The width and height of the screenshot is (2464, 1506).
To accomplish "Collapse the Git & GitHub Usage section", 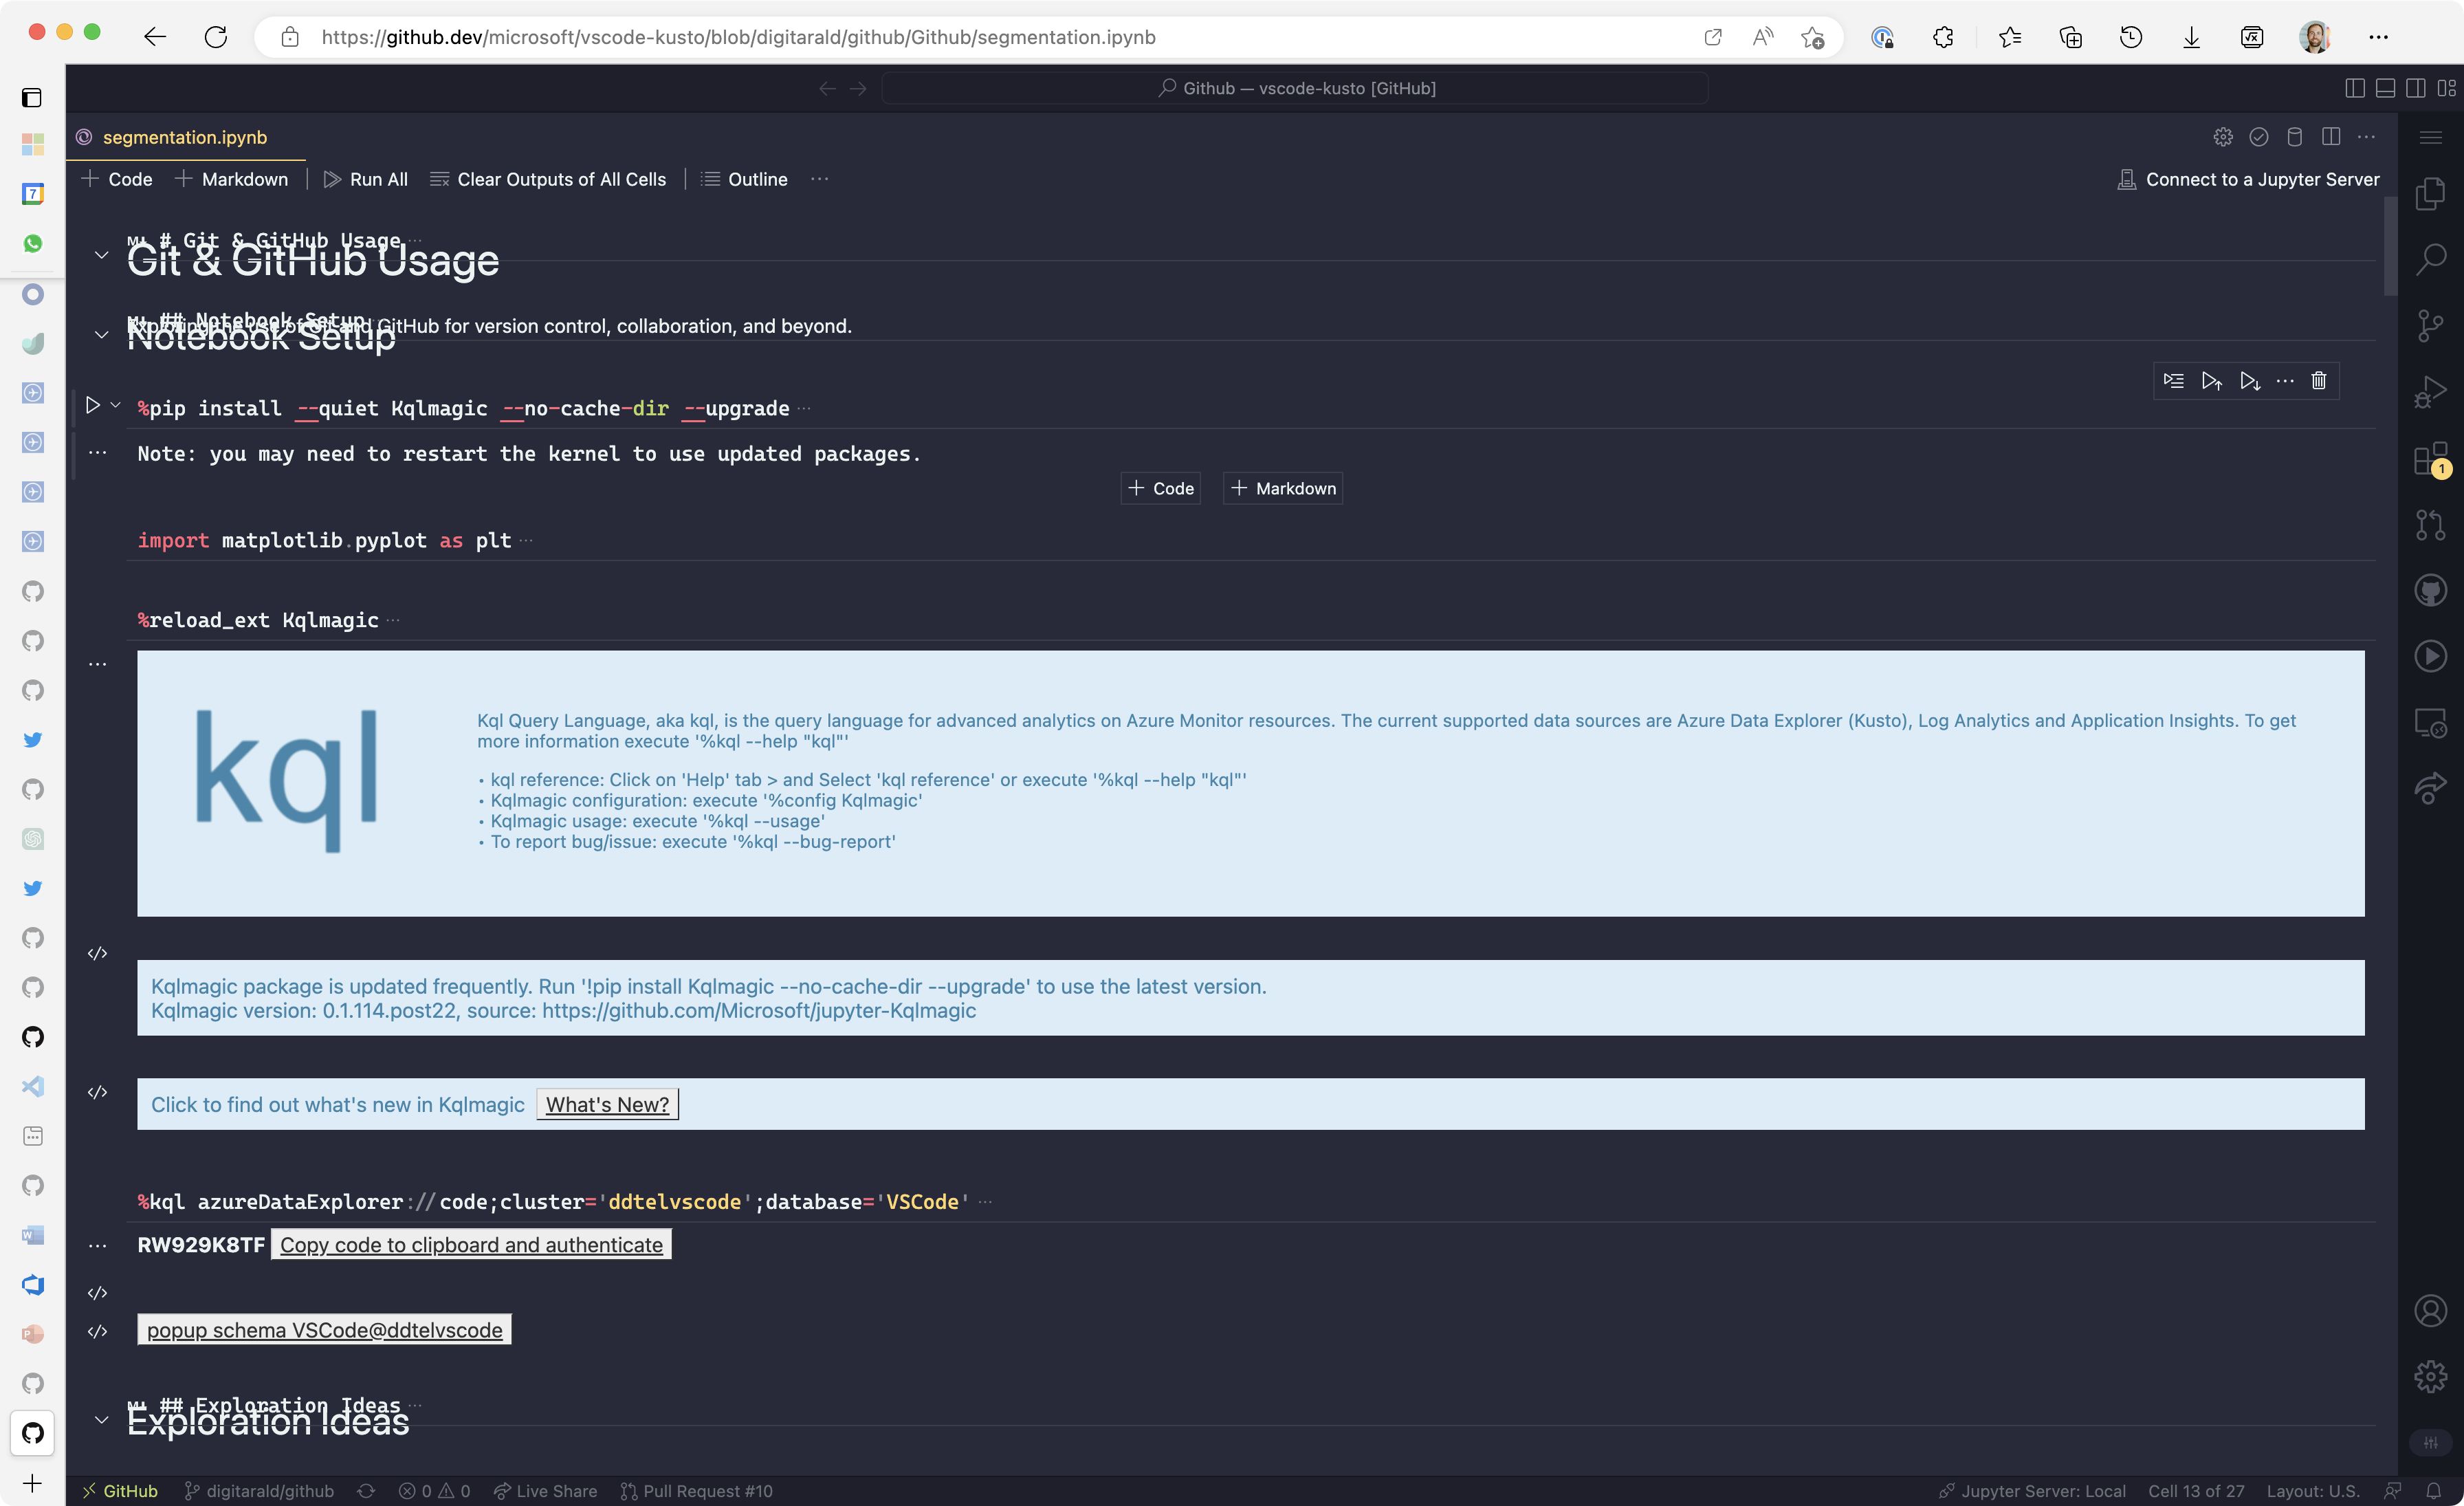I will pos(101,255).
